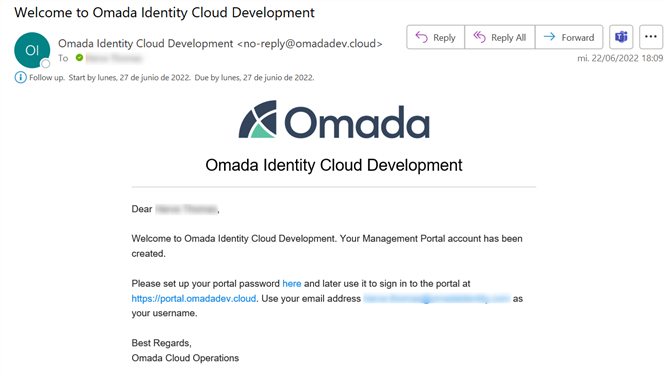Open the Teams share icon

point(621,37)
